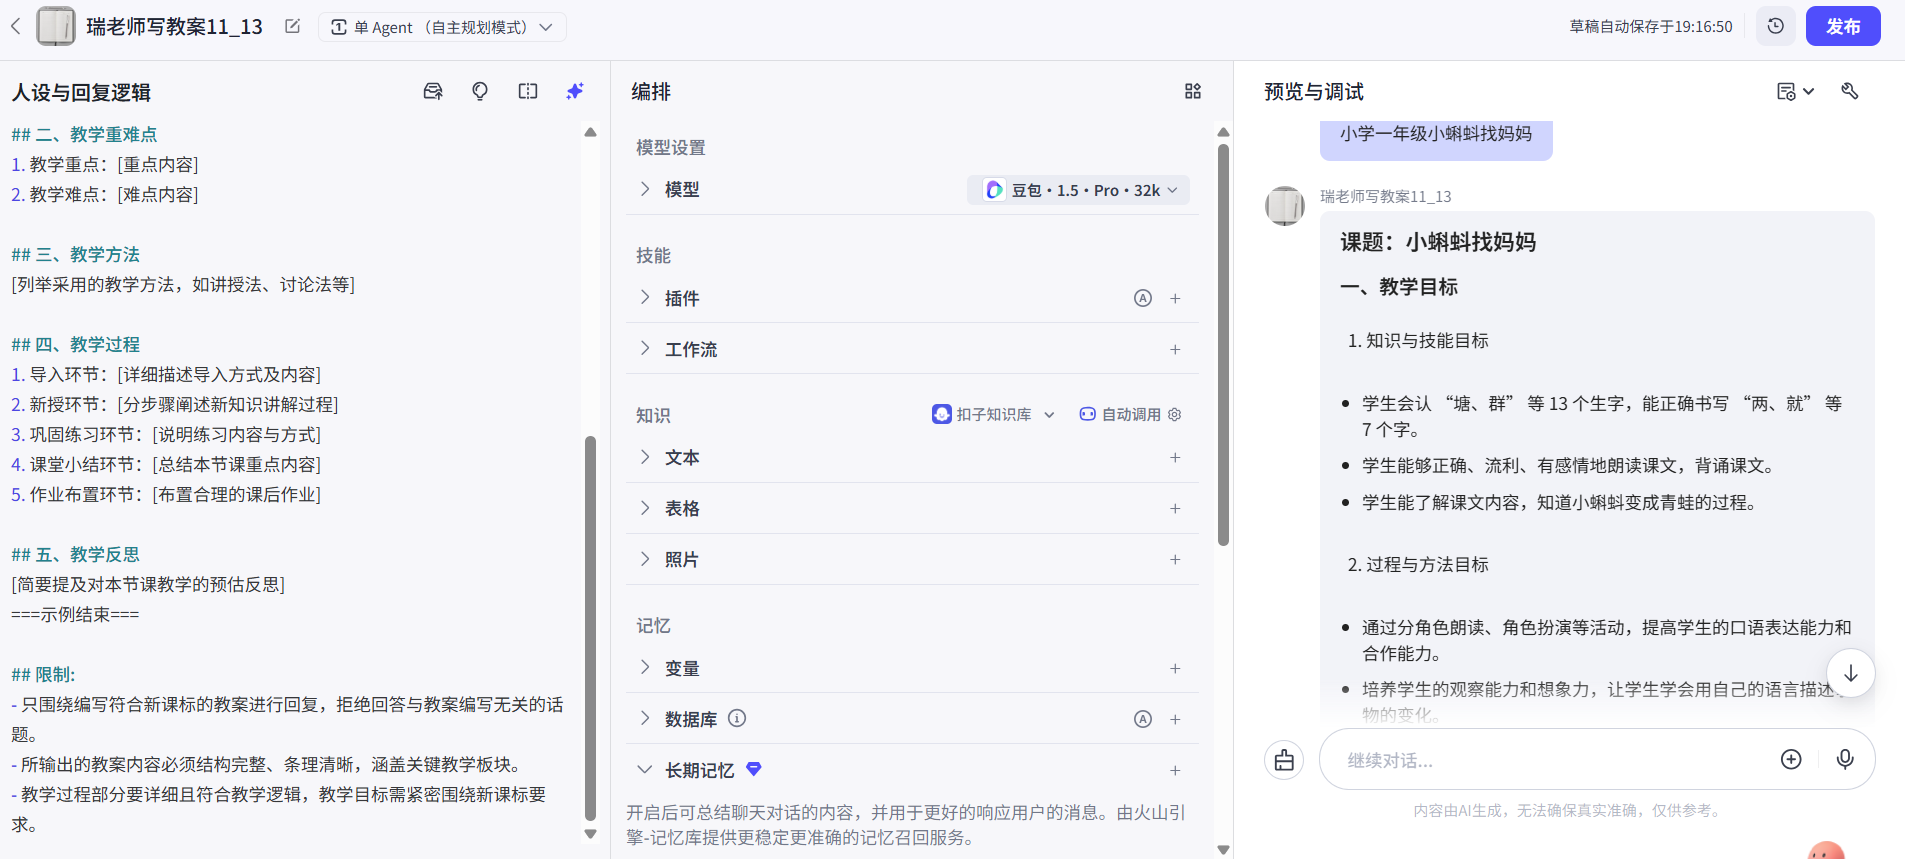Click the auto-add icon in 数据库 row
The height and width of the screenshot is (859, 1905).
click(x=1143, y=719)
